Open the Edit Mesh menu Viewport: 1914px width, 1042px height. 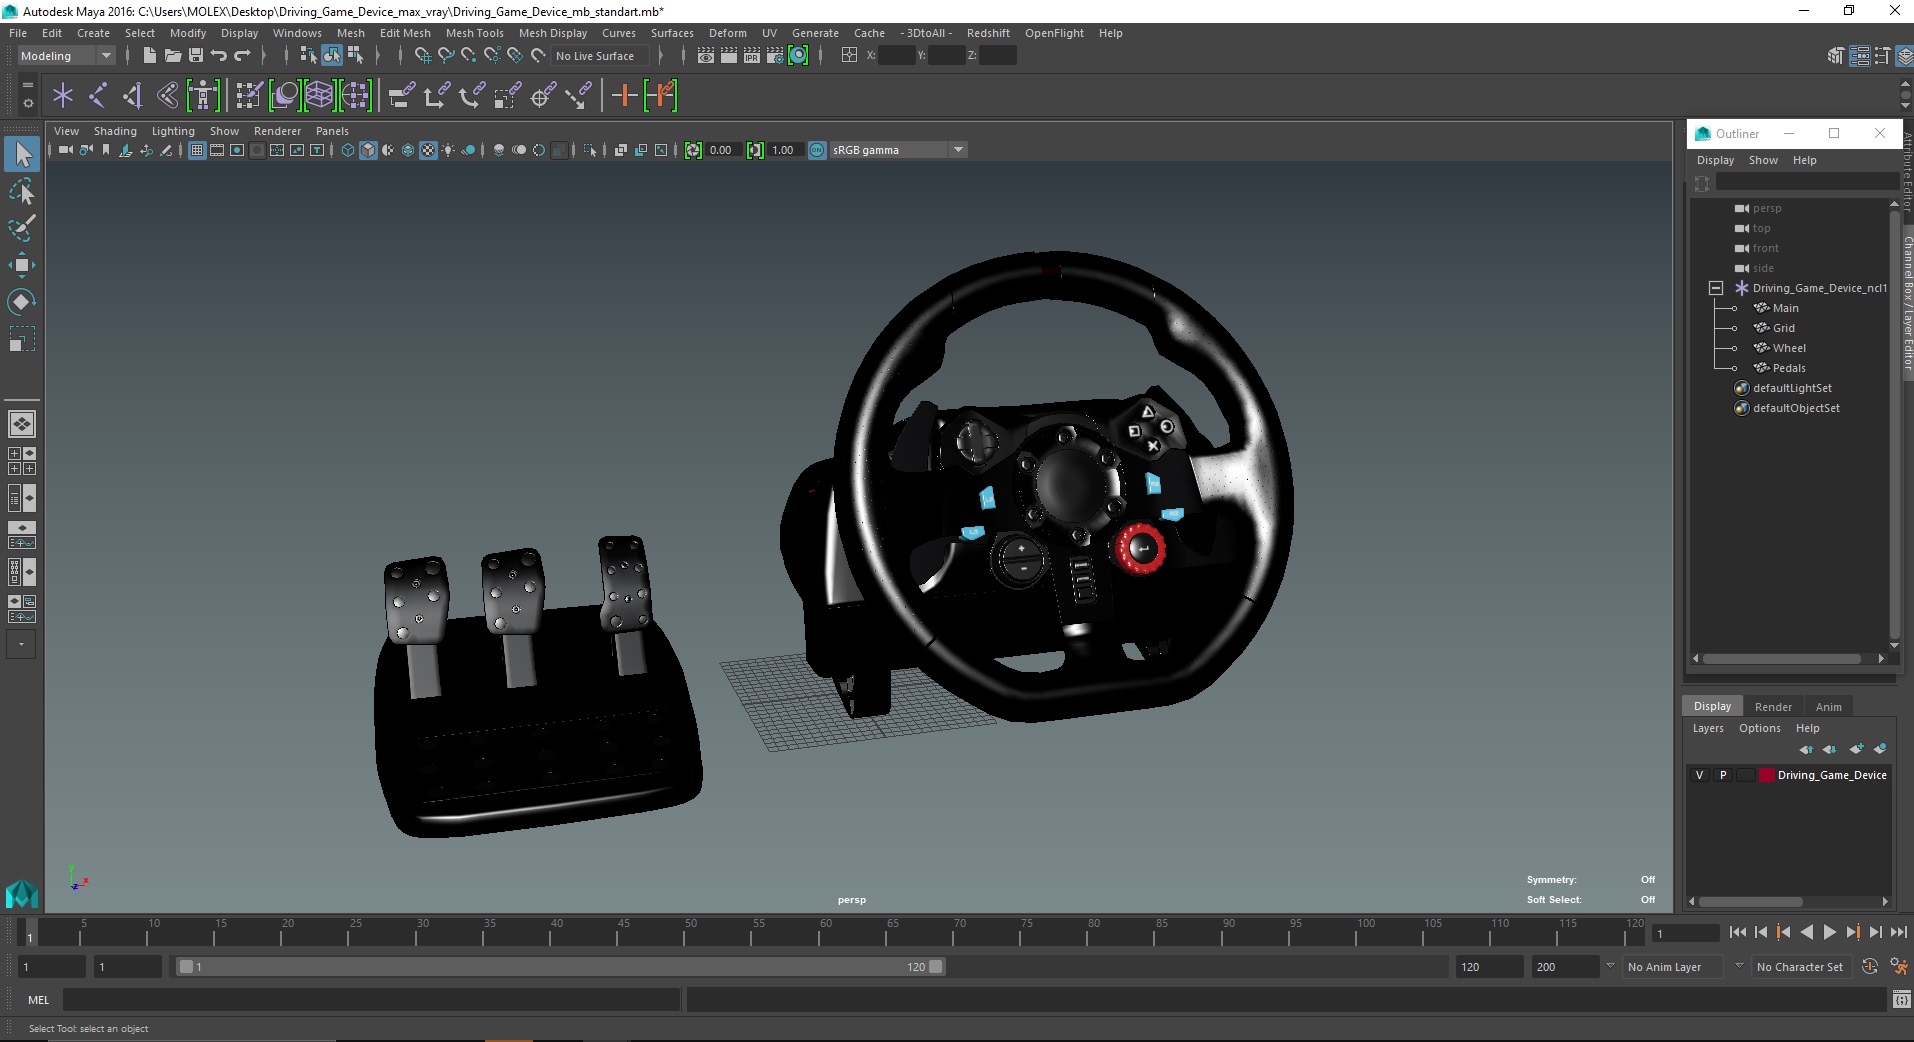point(405,33)
